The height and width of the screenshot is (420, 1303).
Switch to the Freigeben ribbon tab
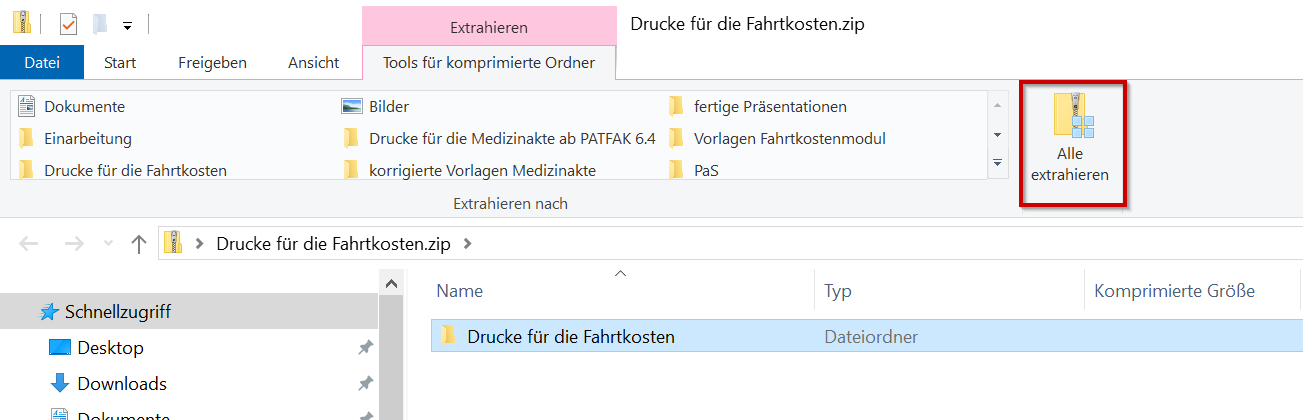point(212,63)
